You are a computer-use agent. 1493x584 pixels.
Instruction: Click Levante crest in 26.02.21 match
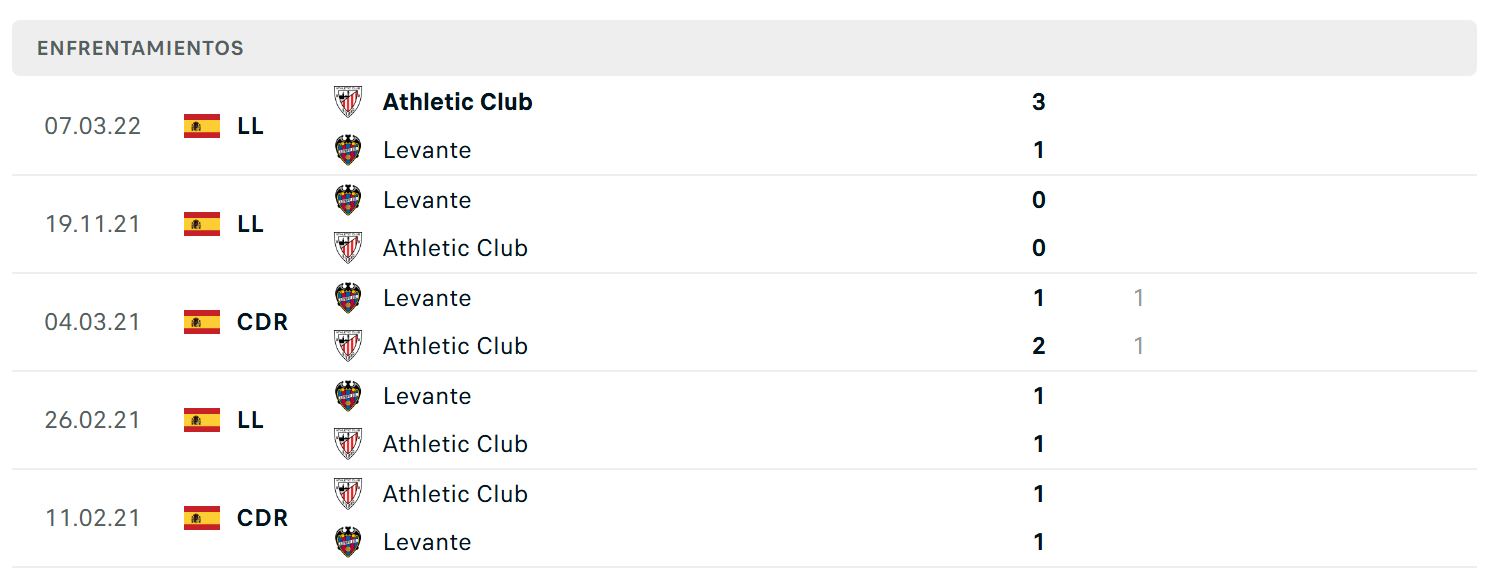pos(348,396)
